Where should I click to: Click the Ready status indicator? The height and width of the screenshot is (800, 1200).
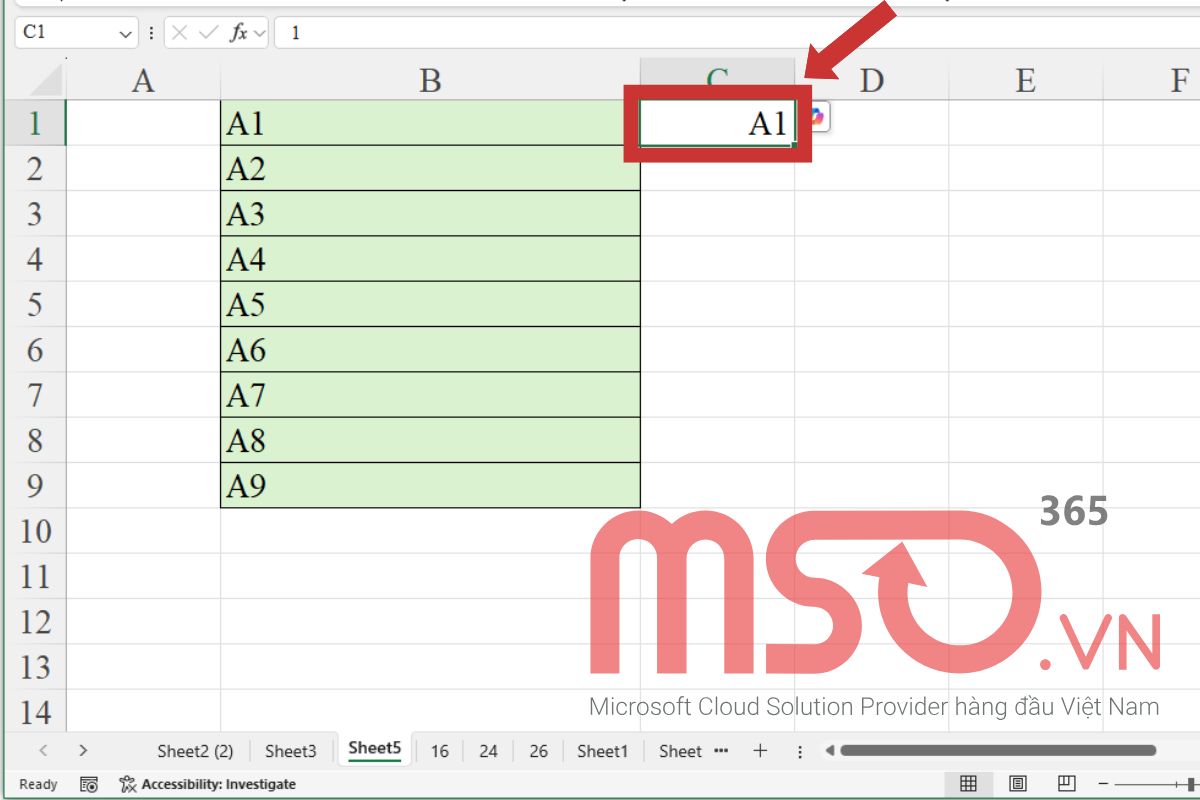tap(39, 784)
